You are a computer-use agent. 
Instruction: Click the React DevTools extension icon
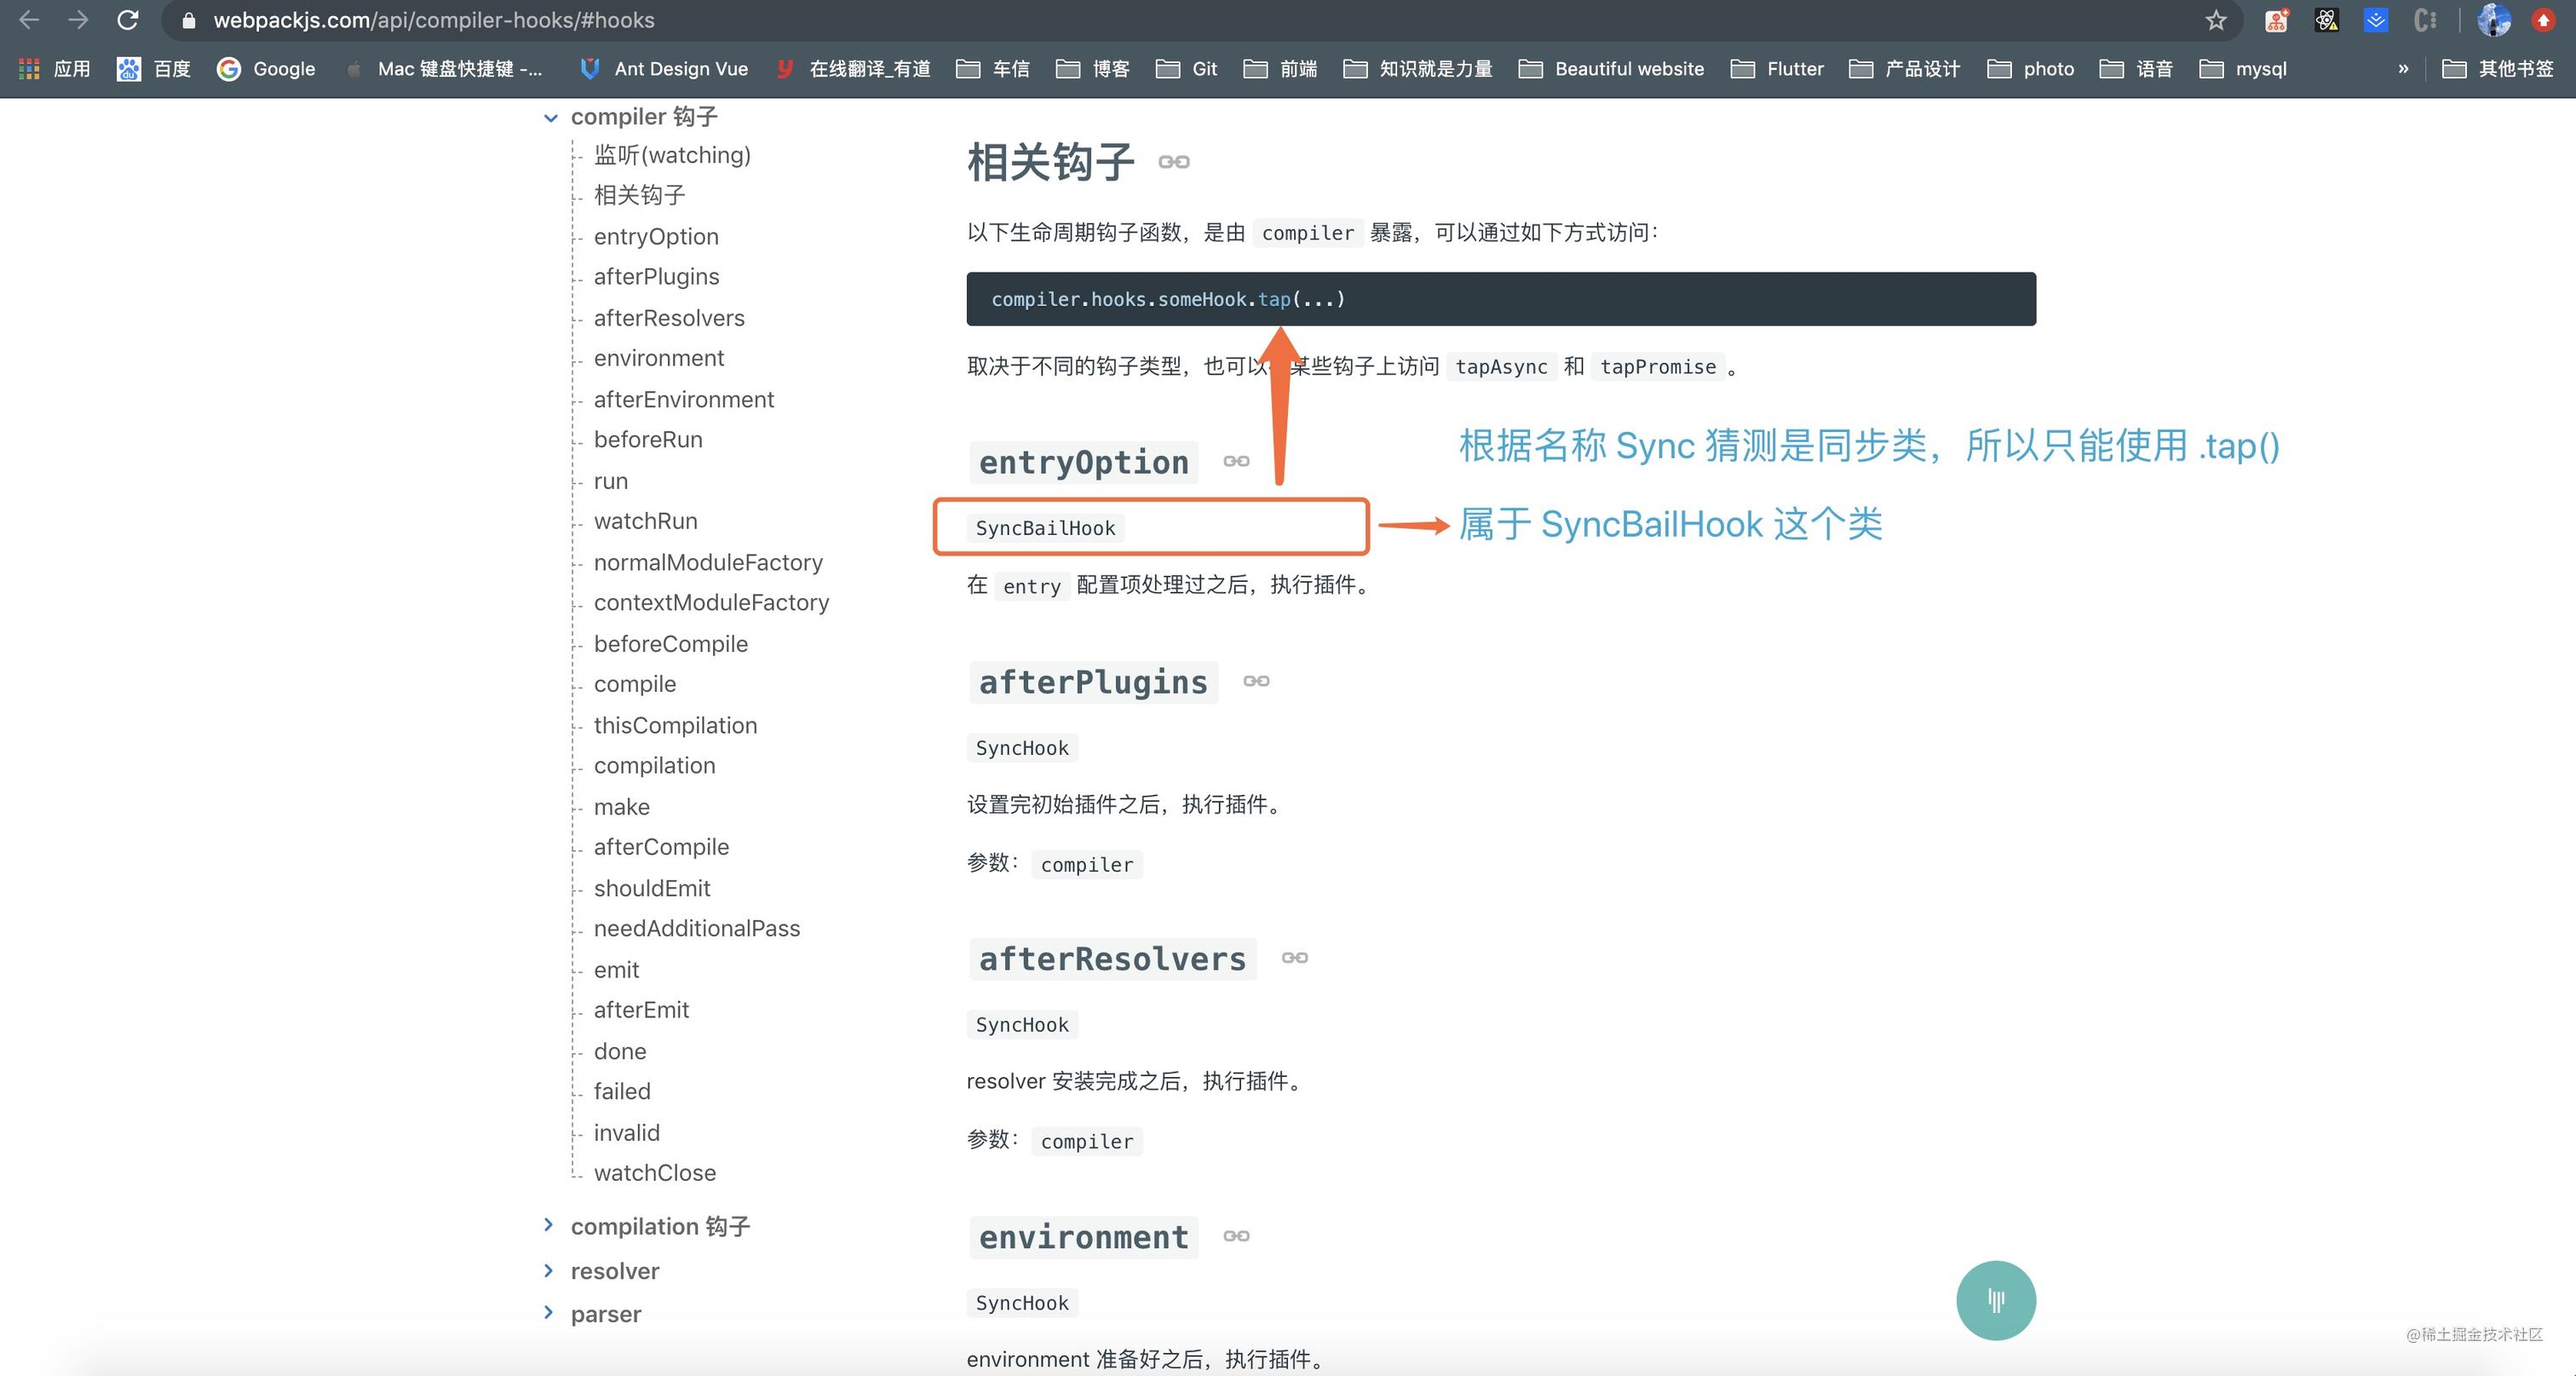tap(2326, 20)
